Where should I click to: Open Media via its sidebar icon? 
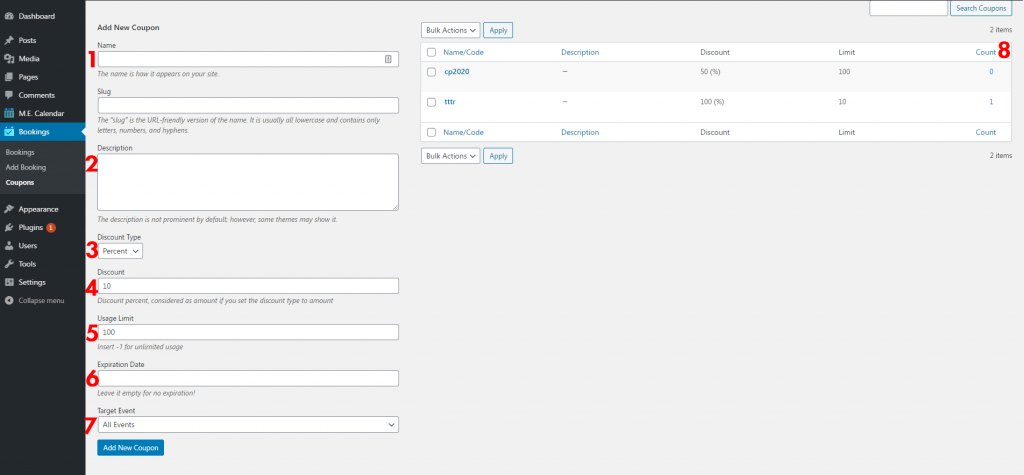pyautogui.click(x=9, y=59)
